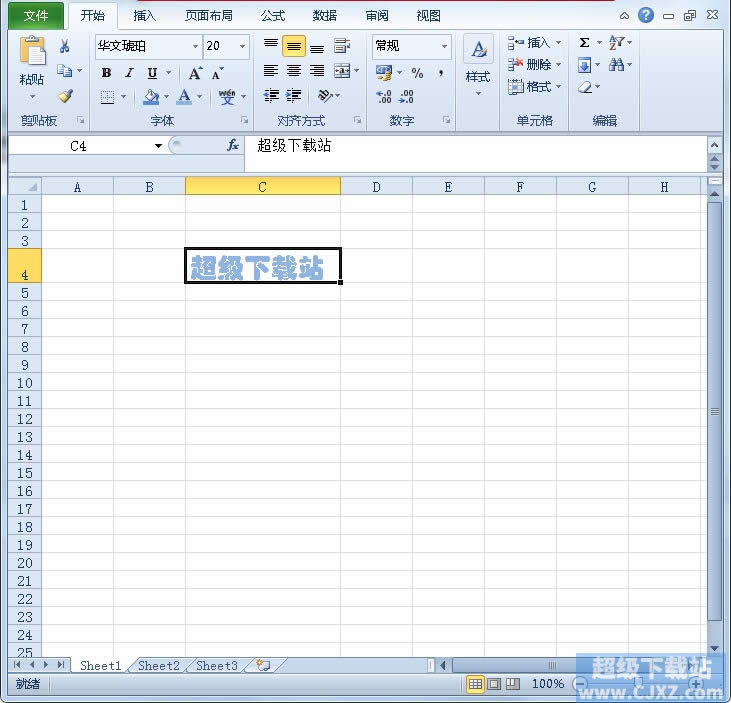Screen dimensions: 731x703
Task: Click the Paste clipboard icon
Action: point(32,50)
